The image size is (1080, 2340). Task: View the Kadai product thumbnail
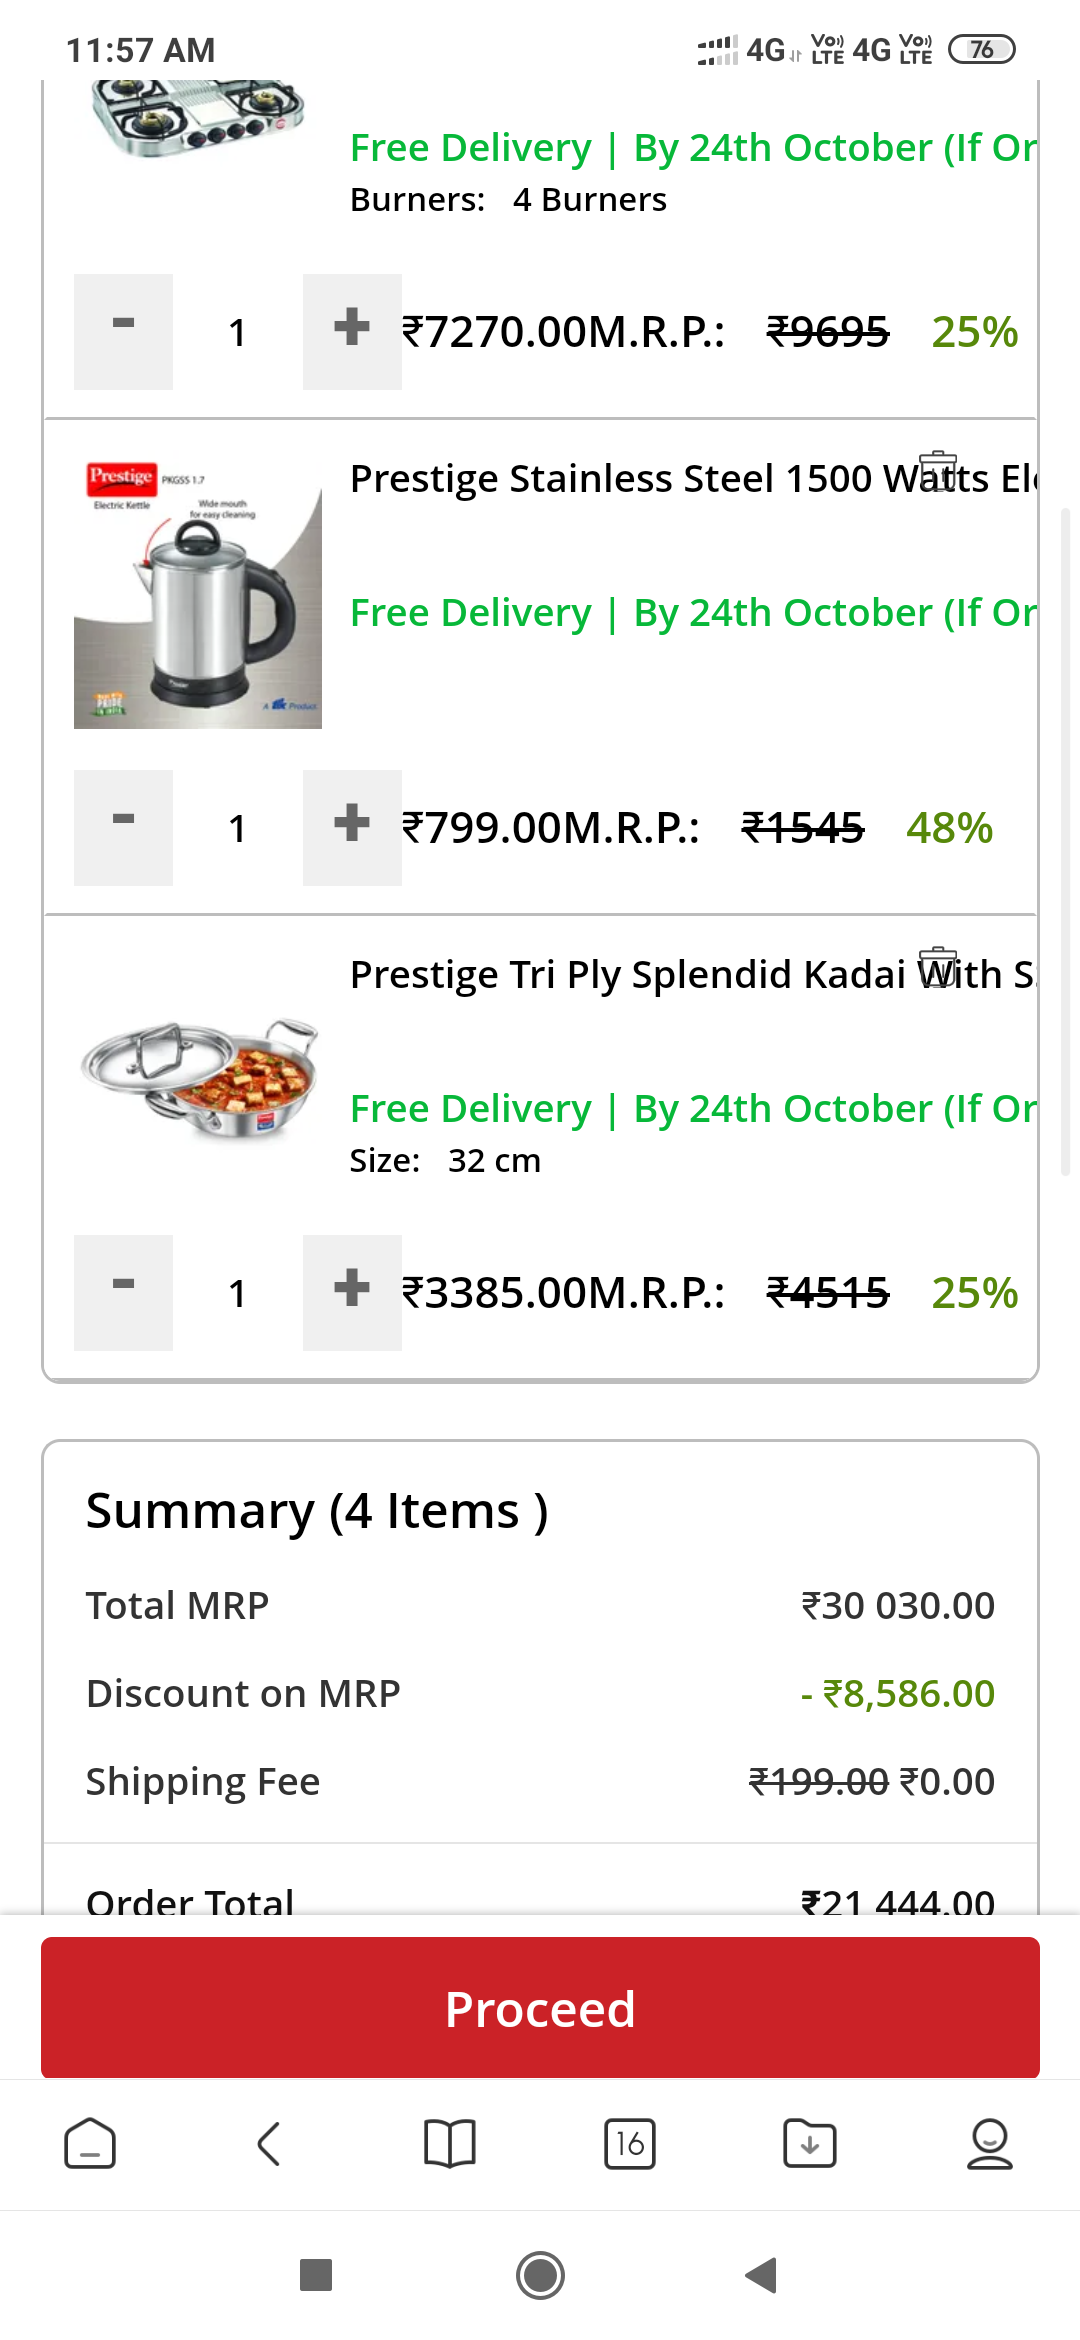198,1078
